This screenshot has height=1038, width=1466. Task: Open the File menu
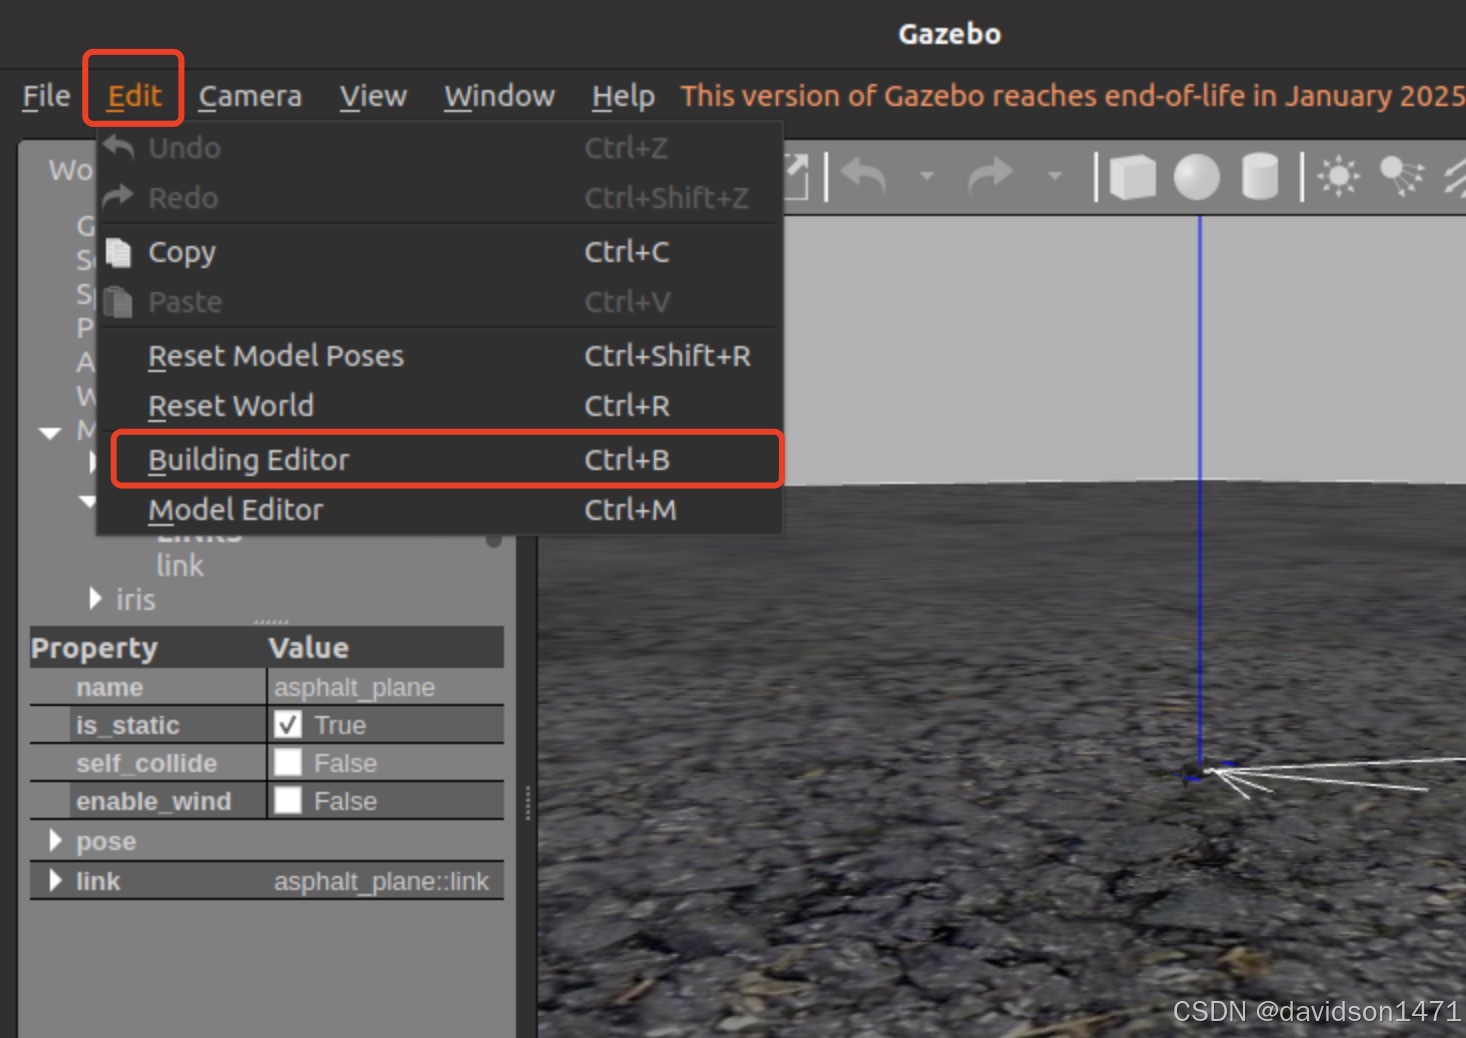(x=46, y=96)
